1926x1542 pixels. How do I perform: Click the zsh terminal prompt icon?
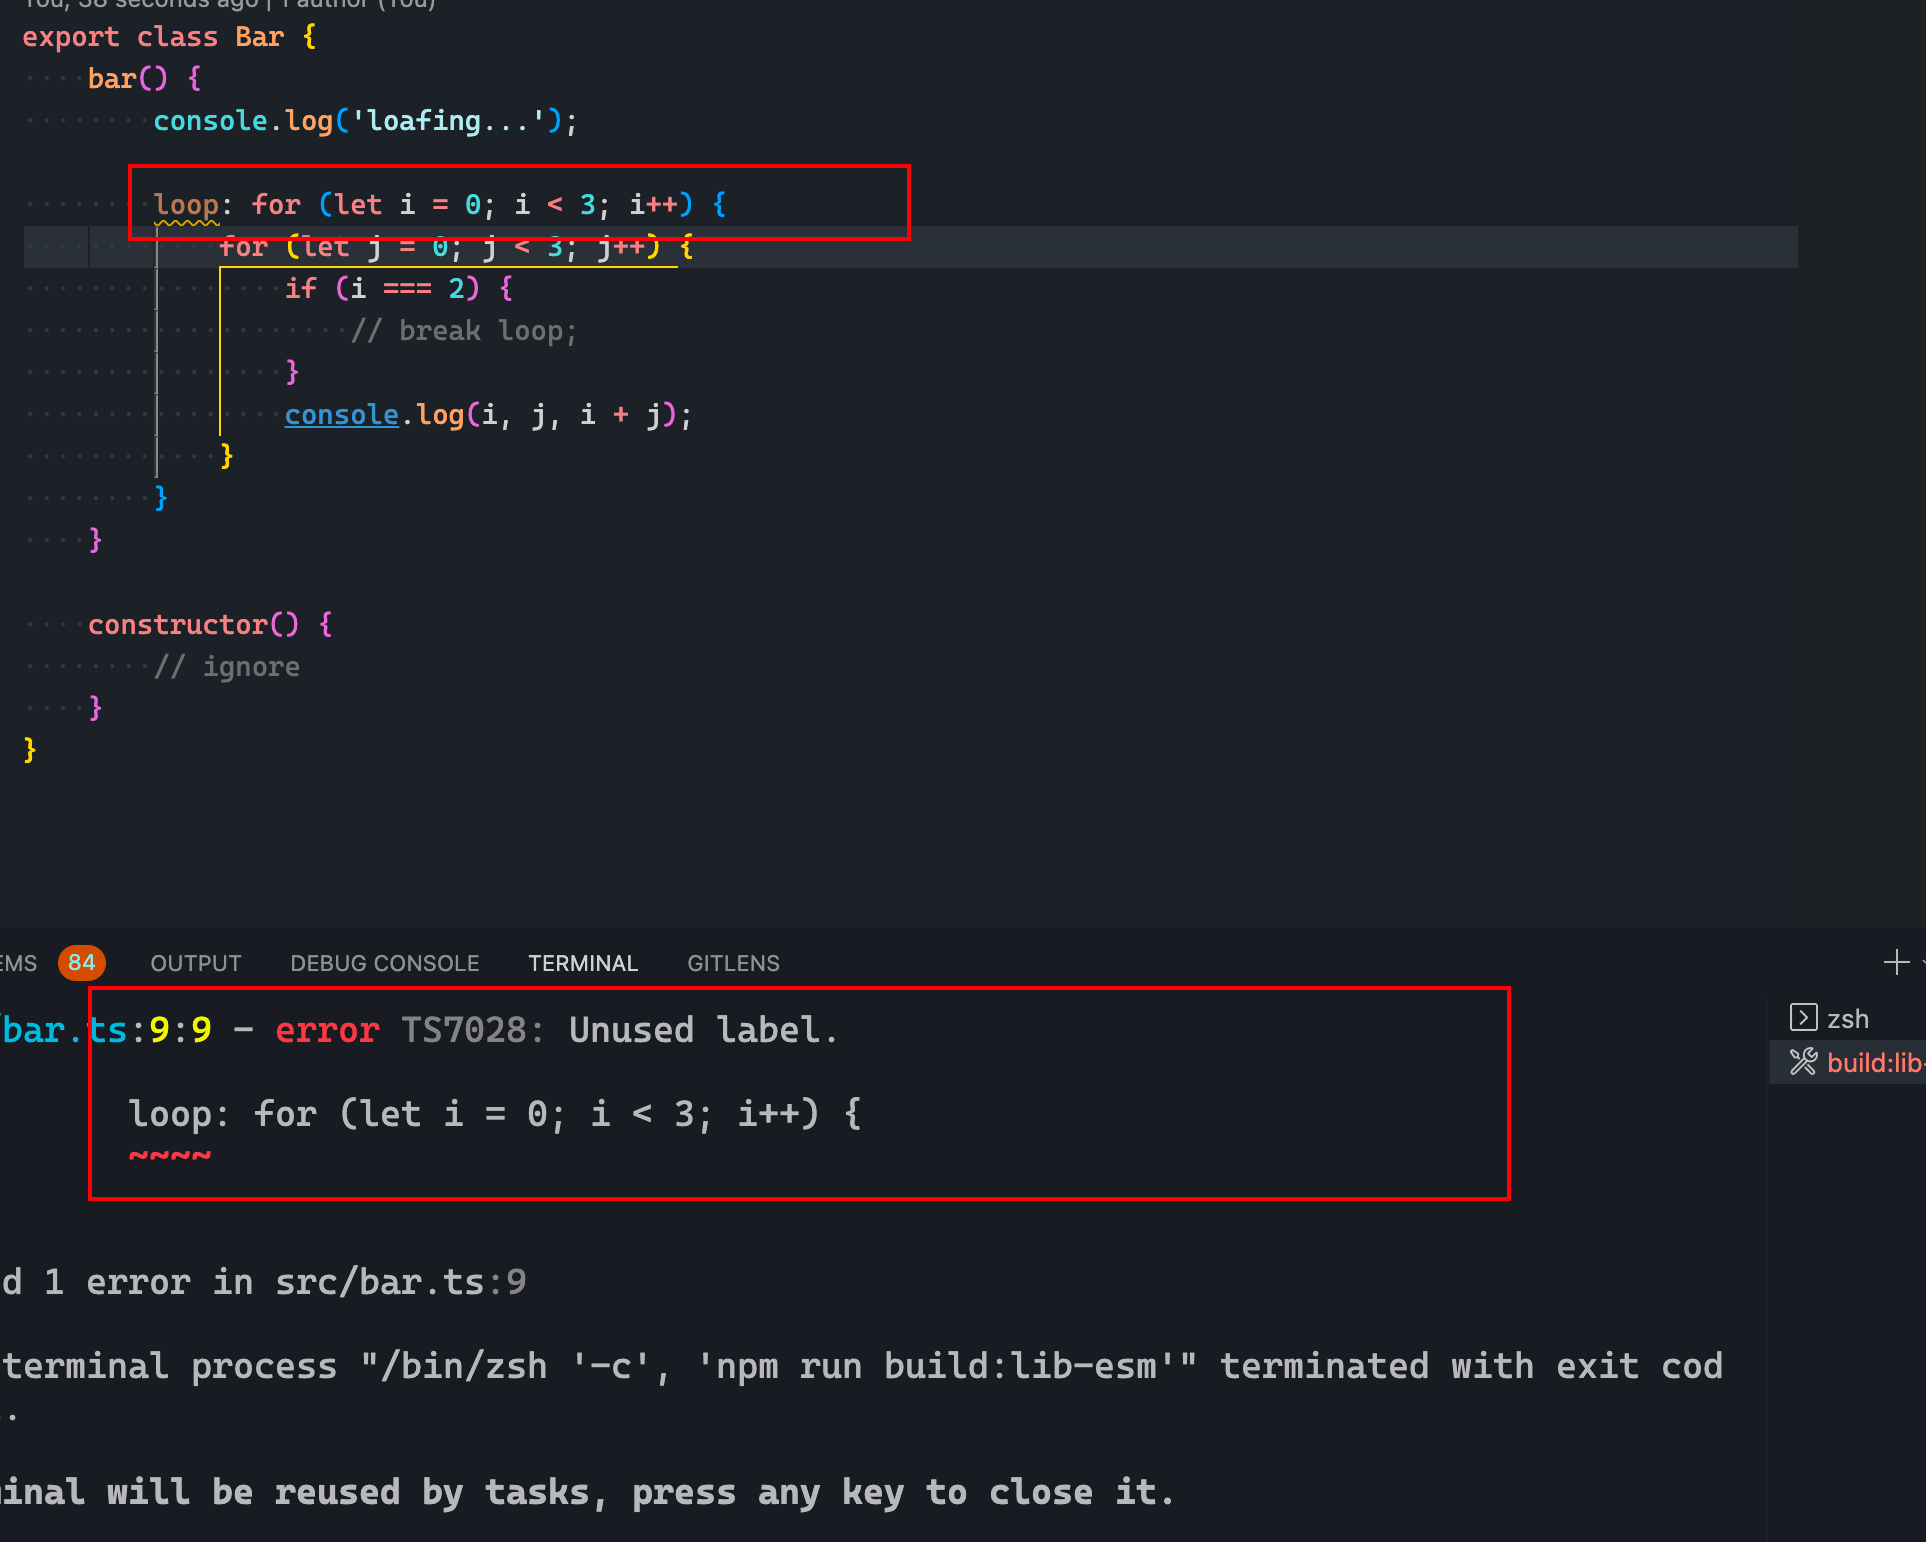click(x=1803, y=1018)
